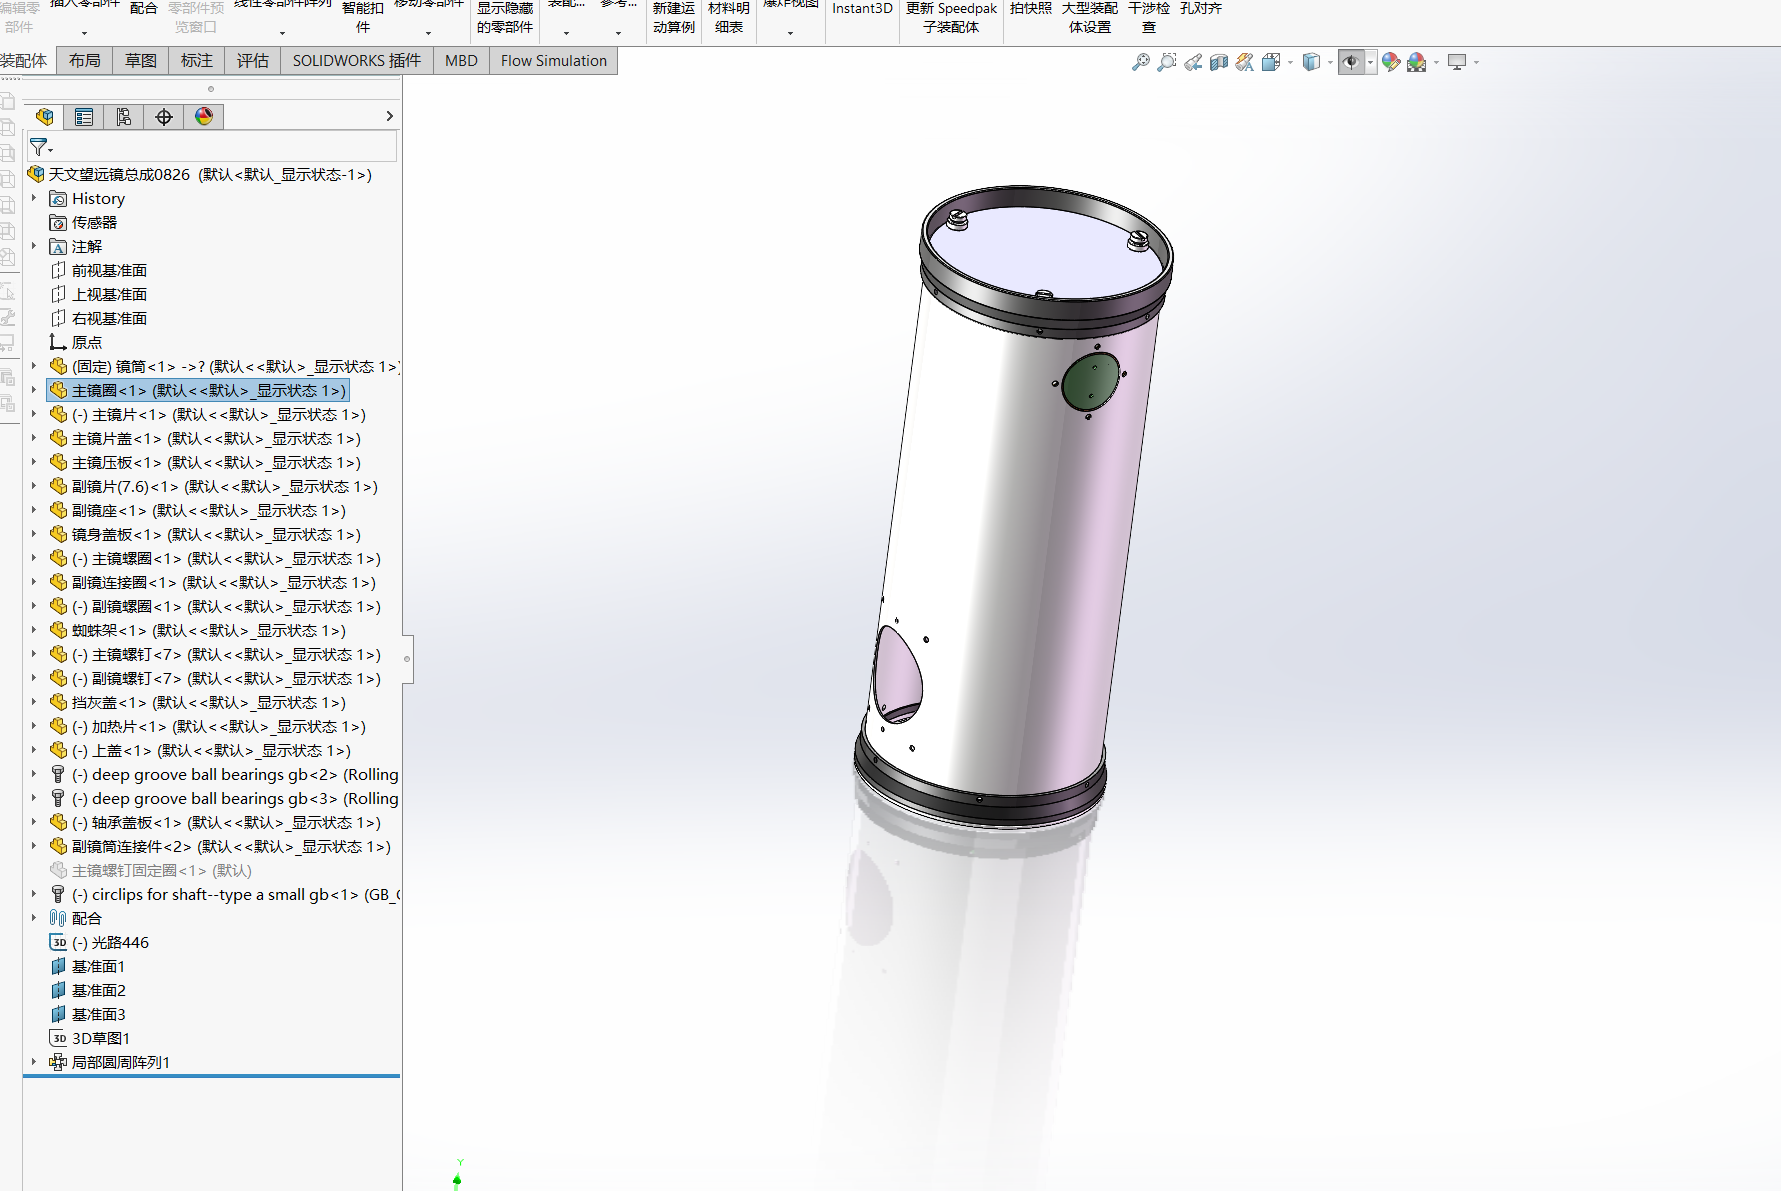Screen dimensions: 1781x1191
Task: Open the 移动零部件 dropdown arrow
Action: [428, 33]
